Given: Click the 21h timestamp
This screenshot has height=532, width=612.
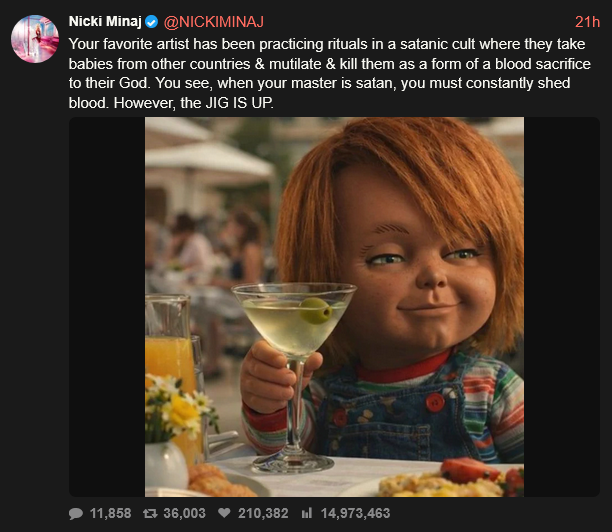Looking at the screenshot, I should (x=587, y=21).
